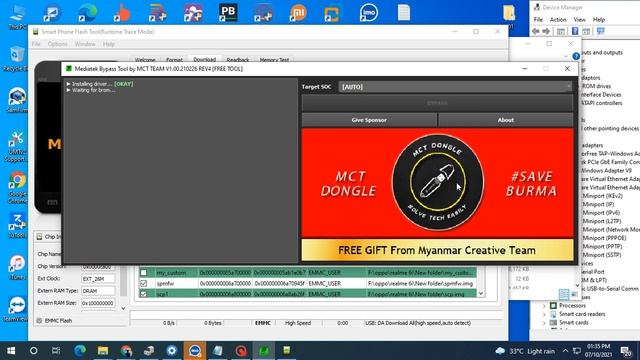This screenshot has width=640, height=360.
Task: Click the Forward arrow in Device Manager toolbar
Action: coord(546,31)
